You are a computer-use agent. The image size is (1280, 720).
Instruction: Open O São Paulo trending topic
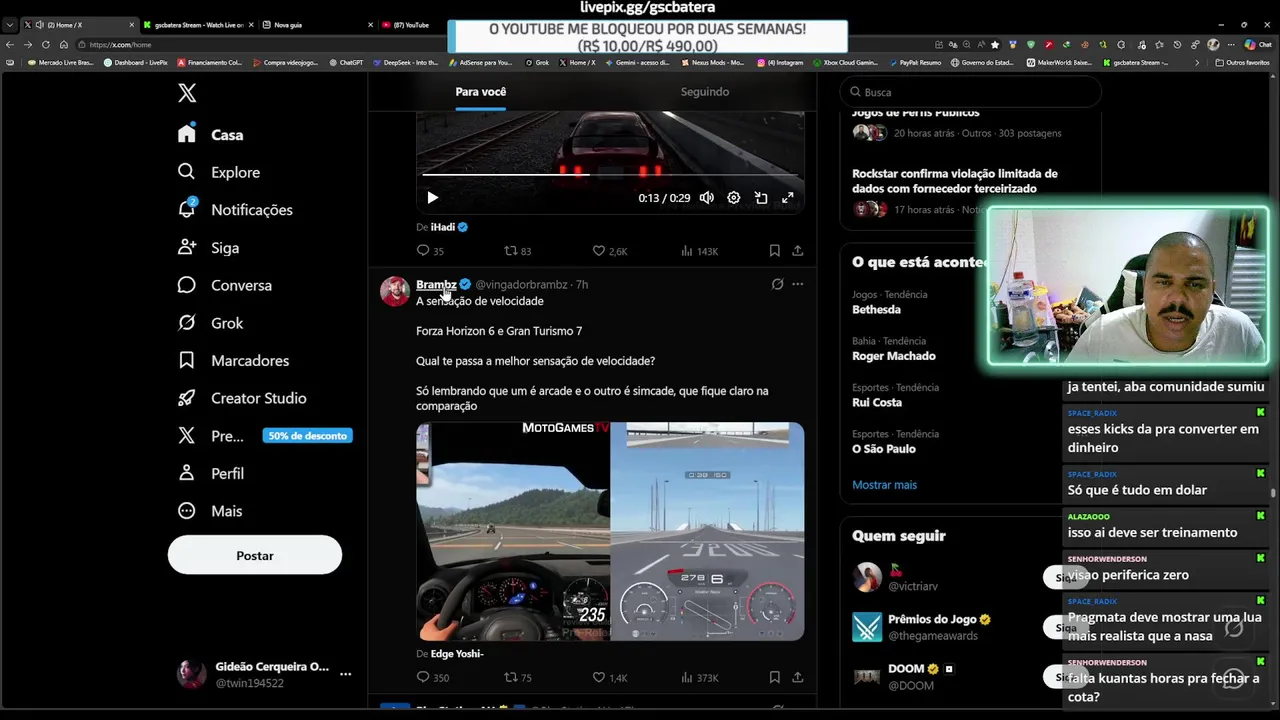coord(884,449)
